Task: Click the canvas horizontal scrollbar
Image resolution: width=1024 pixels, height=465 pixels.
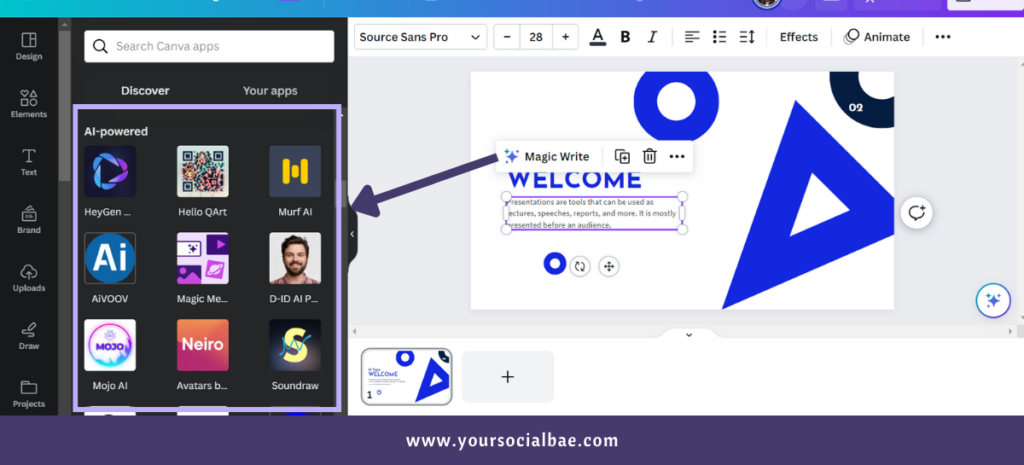Action: click(684, 332)
